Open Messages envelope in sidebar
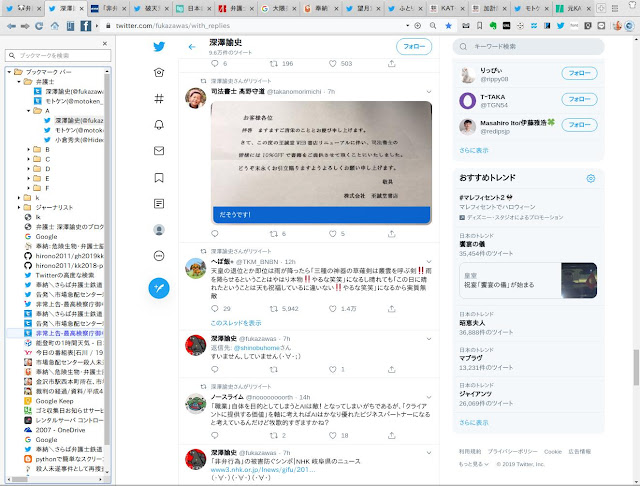Image resolution: width=640 pixels, height=486 pixels. [159, 151]
